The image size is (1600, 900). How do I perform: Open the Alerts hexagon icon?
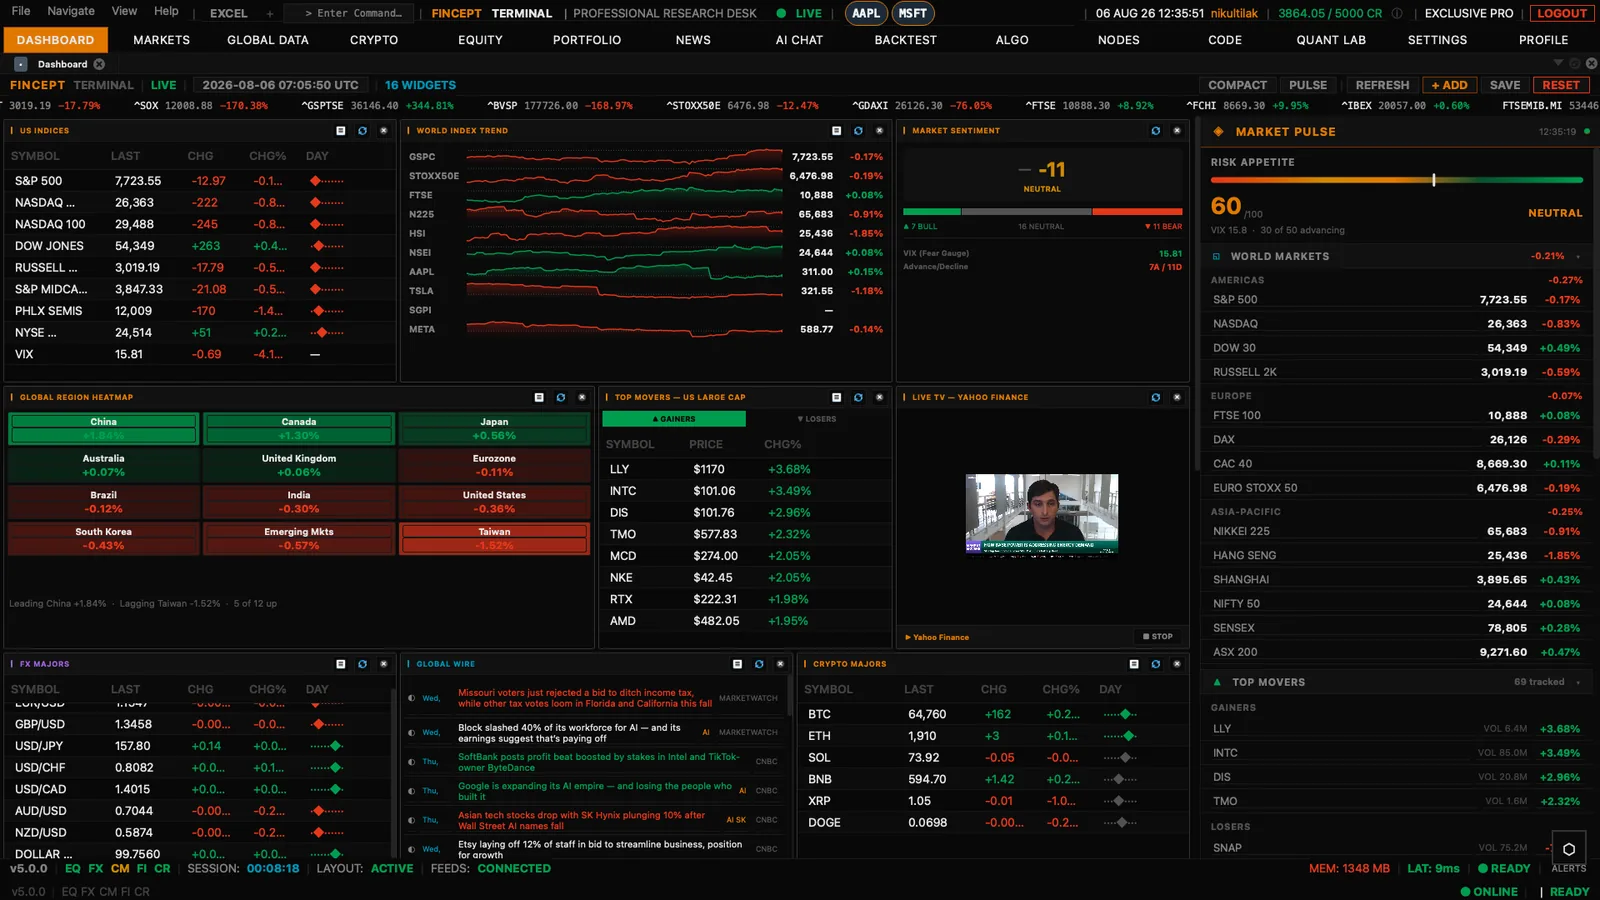[x=1569, y=849]
